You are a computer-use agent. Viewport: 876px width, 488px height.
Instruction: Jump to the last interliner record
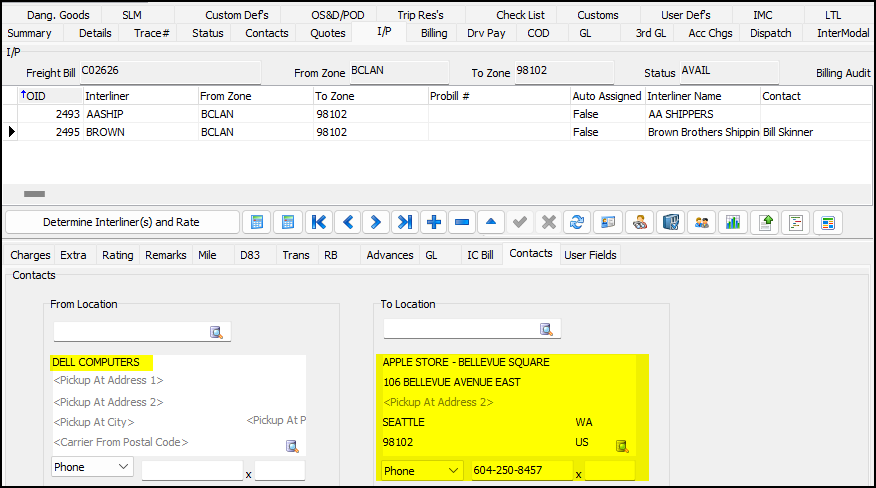coord(404,222)
